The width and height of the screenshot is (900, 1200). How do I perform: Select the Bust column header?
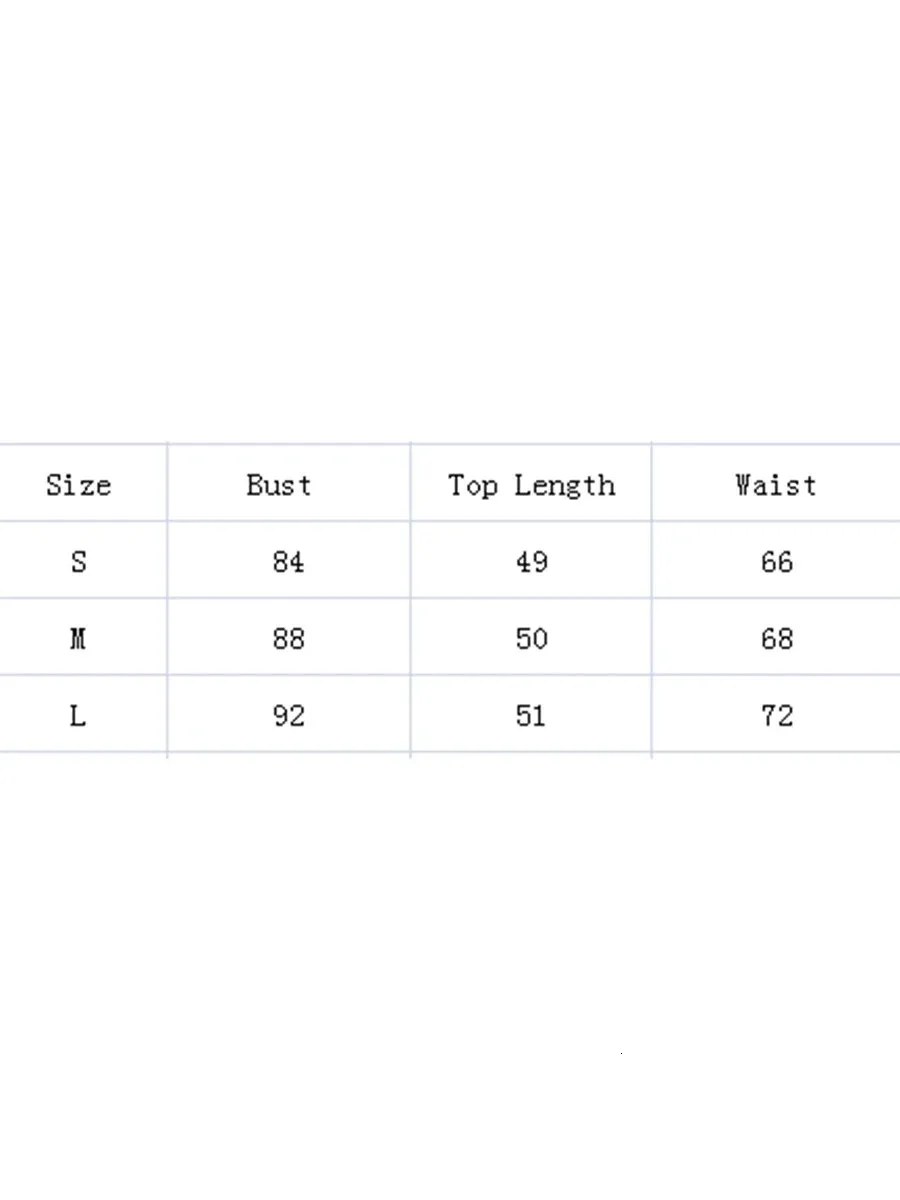point(279,486)
